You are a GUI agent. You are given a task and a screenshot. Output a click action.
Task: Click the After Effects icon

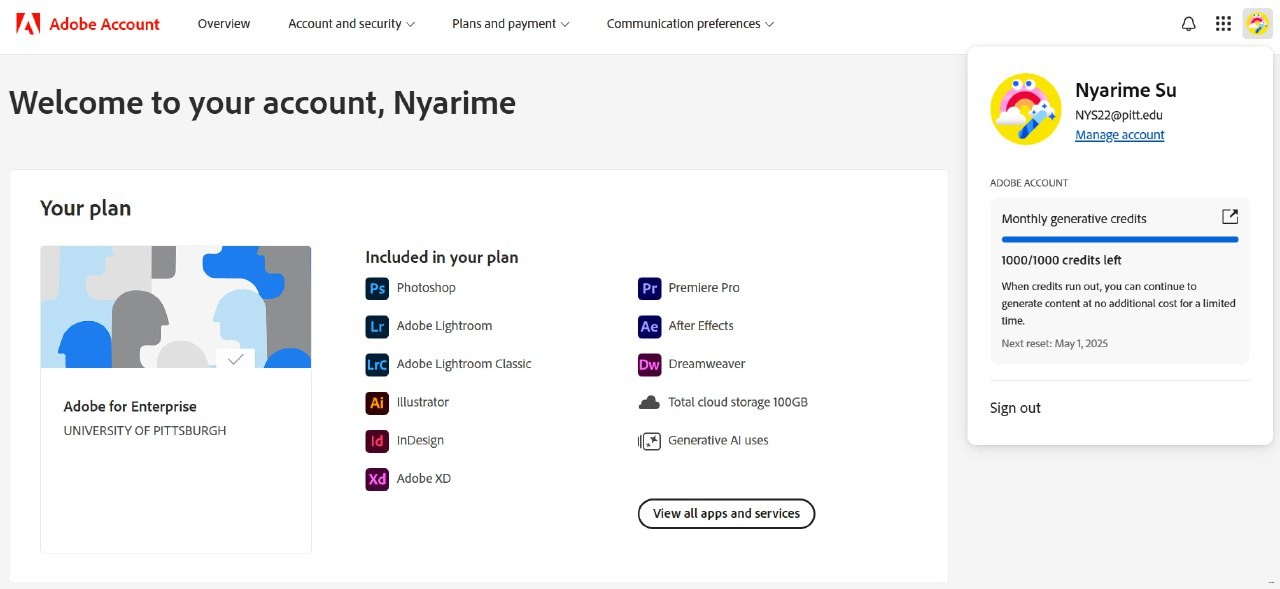click(649, 327)
